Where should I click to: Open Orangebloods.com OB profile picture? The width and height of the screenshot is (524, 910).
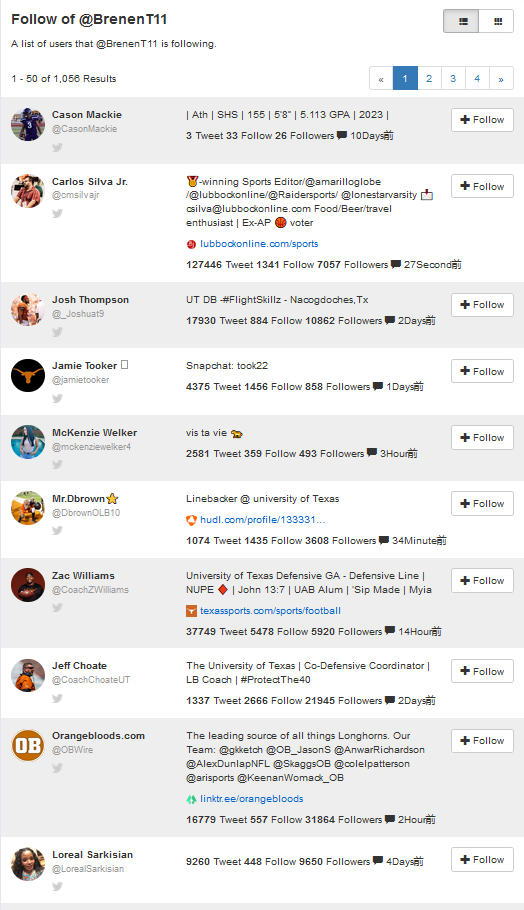pos(28,745)
